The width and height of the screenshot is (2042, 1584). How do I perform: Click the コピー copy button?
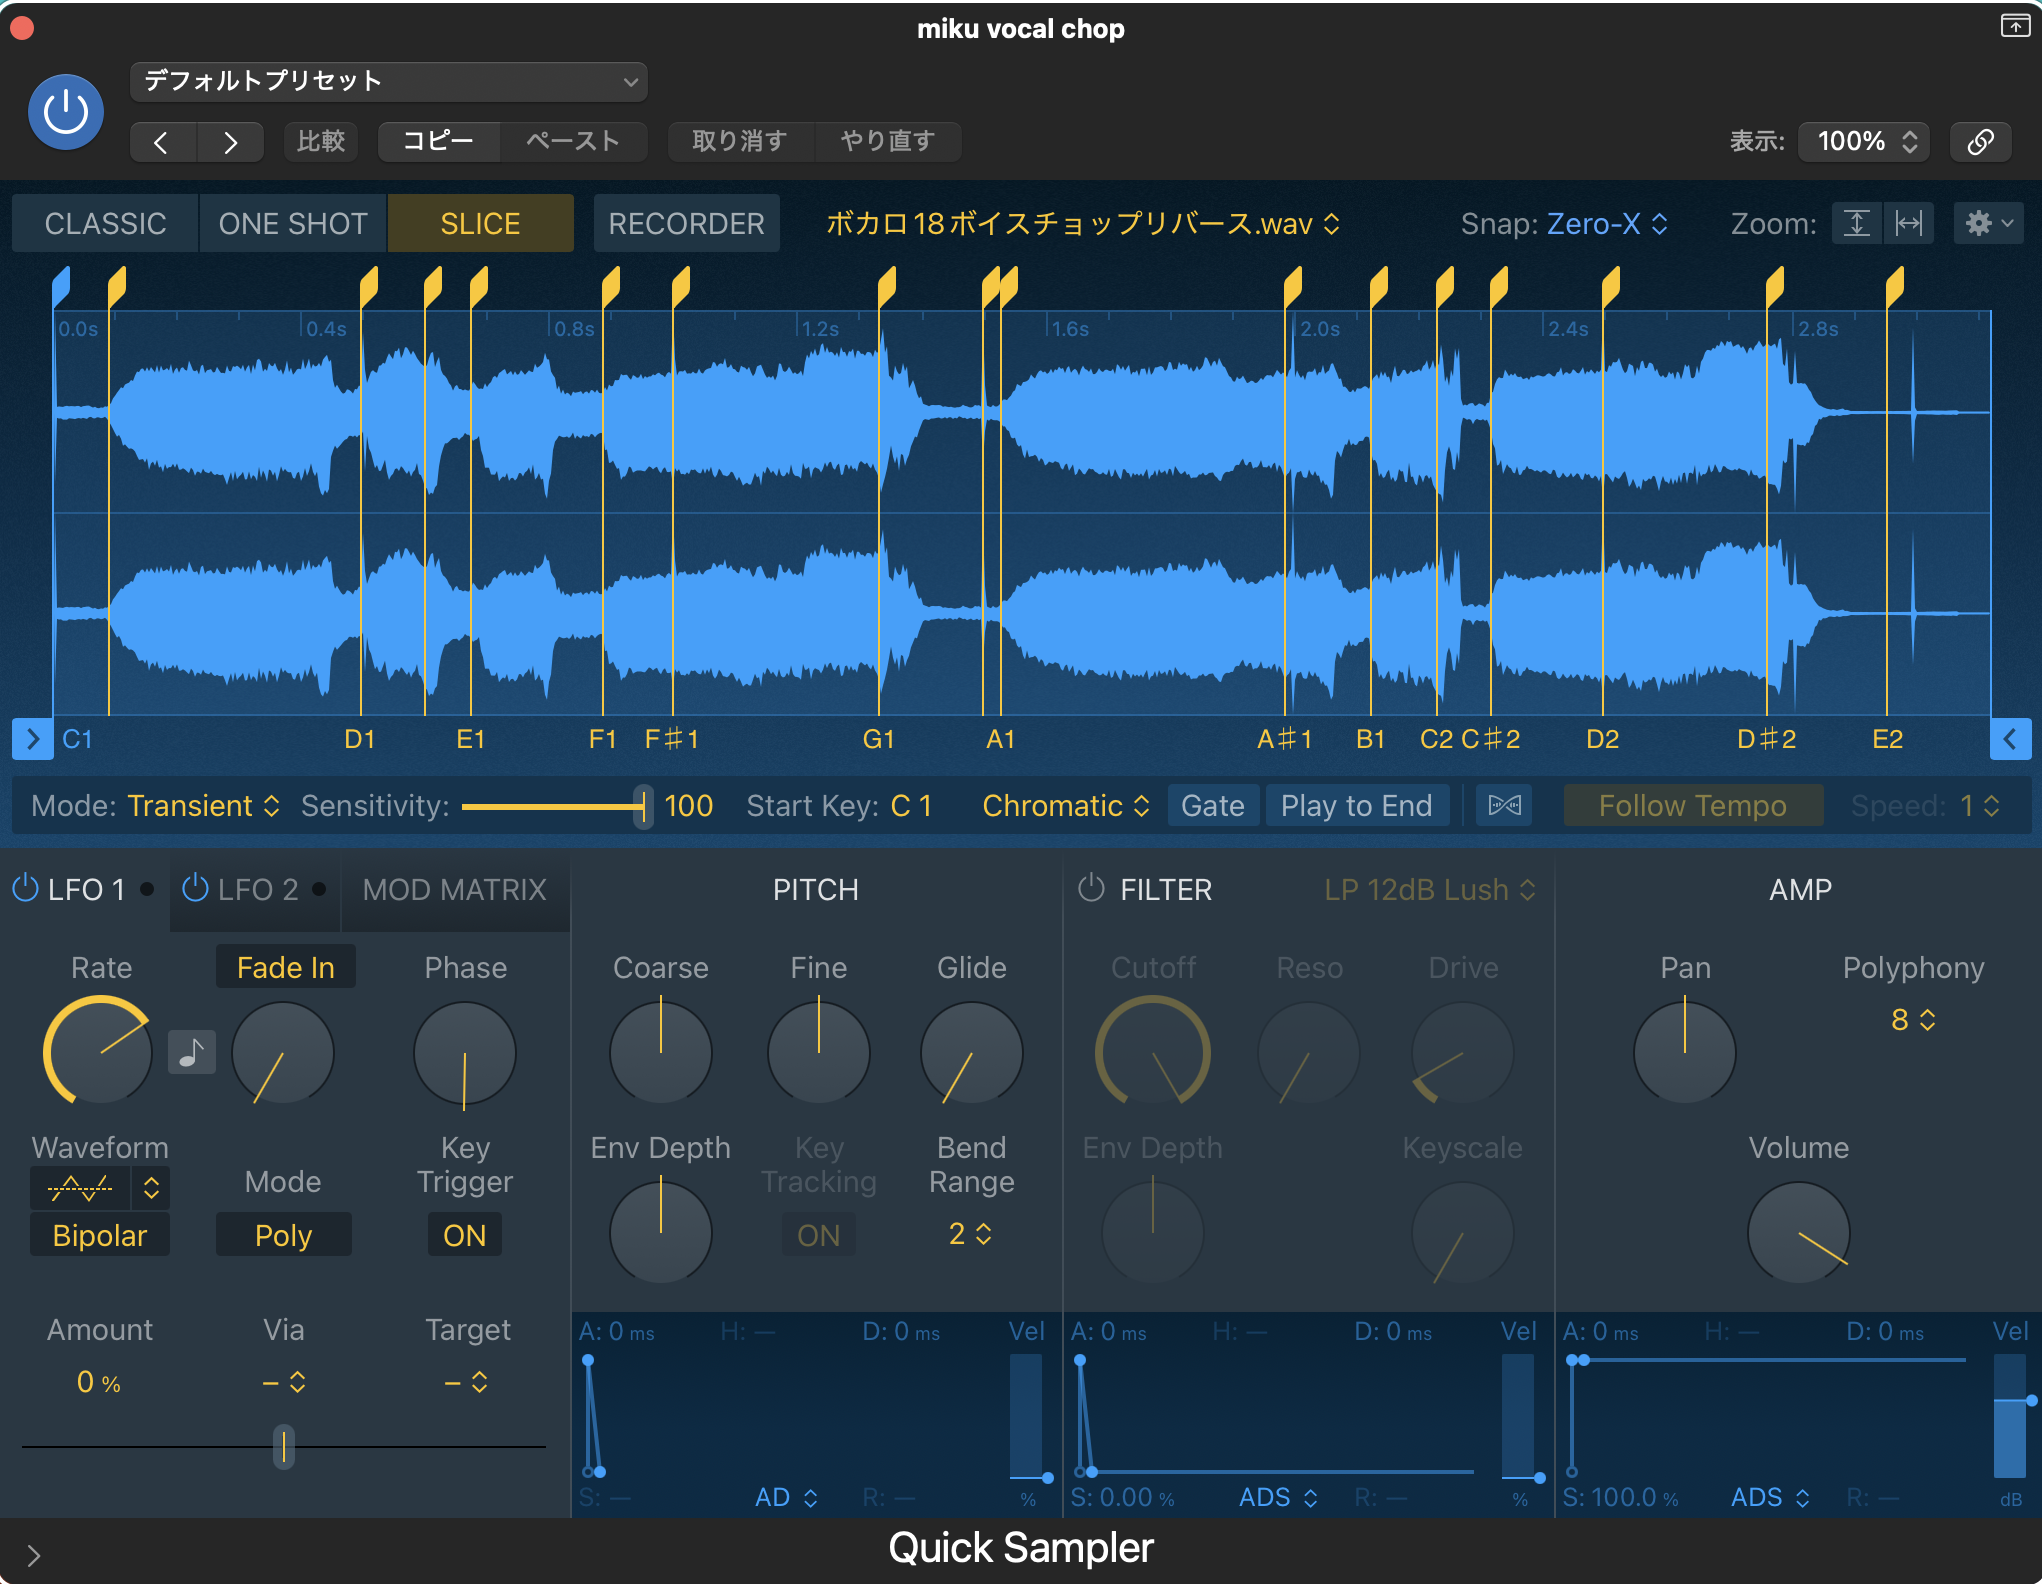[439, 141]
